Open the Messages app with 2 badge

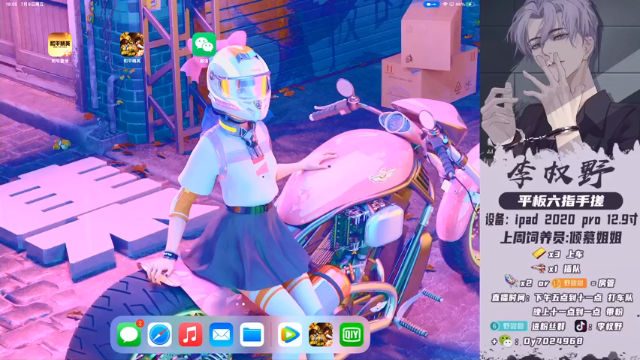point(129,334)
